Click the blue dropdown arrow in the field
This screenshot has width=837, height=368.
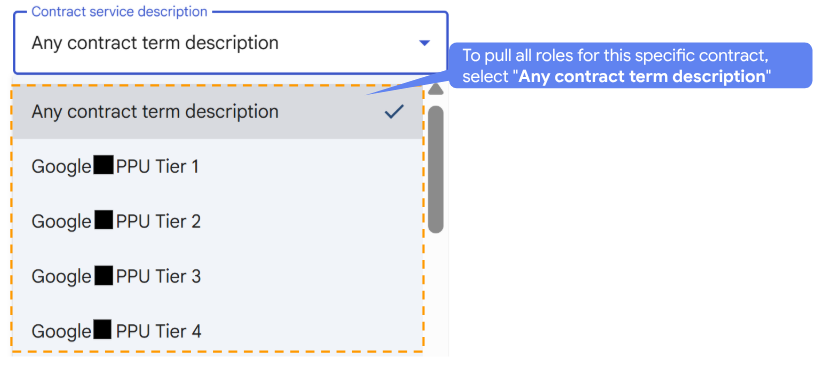(x=424, y=43)
